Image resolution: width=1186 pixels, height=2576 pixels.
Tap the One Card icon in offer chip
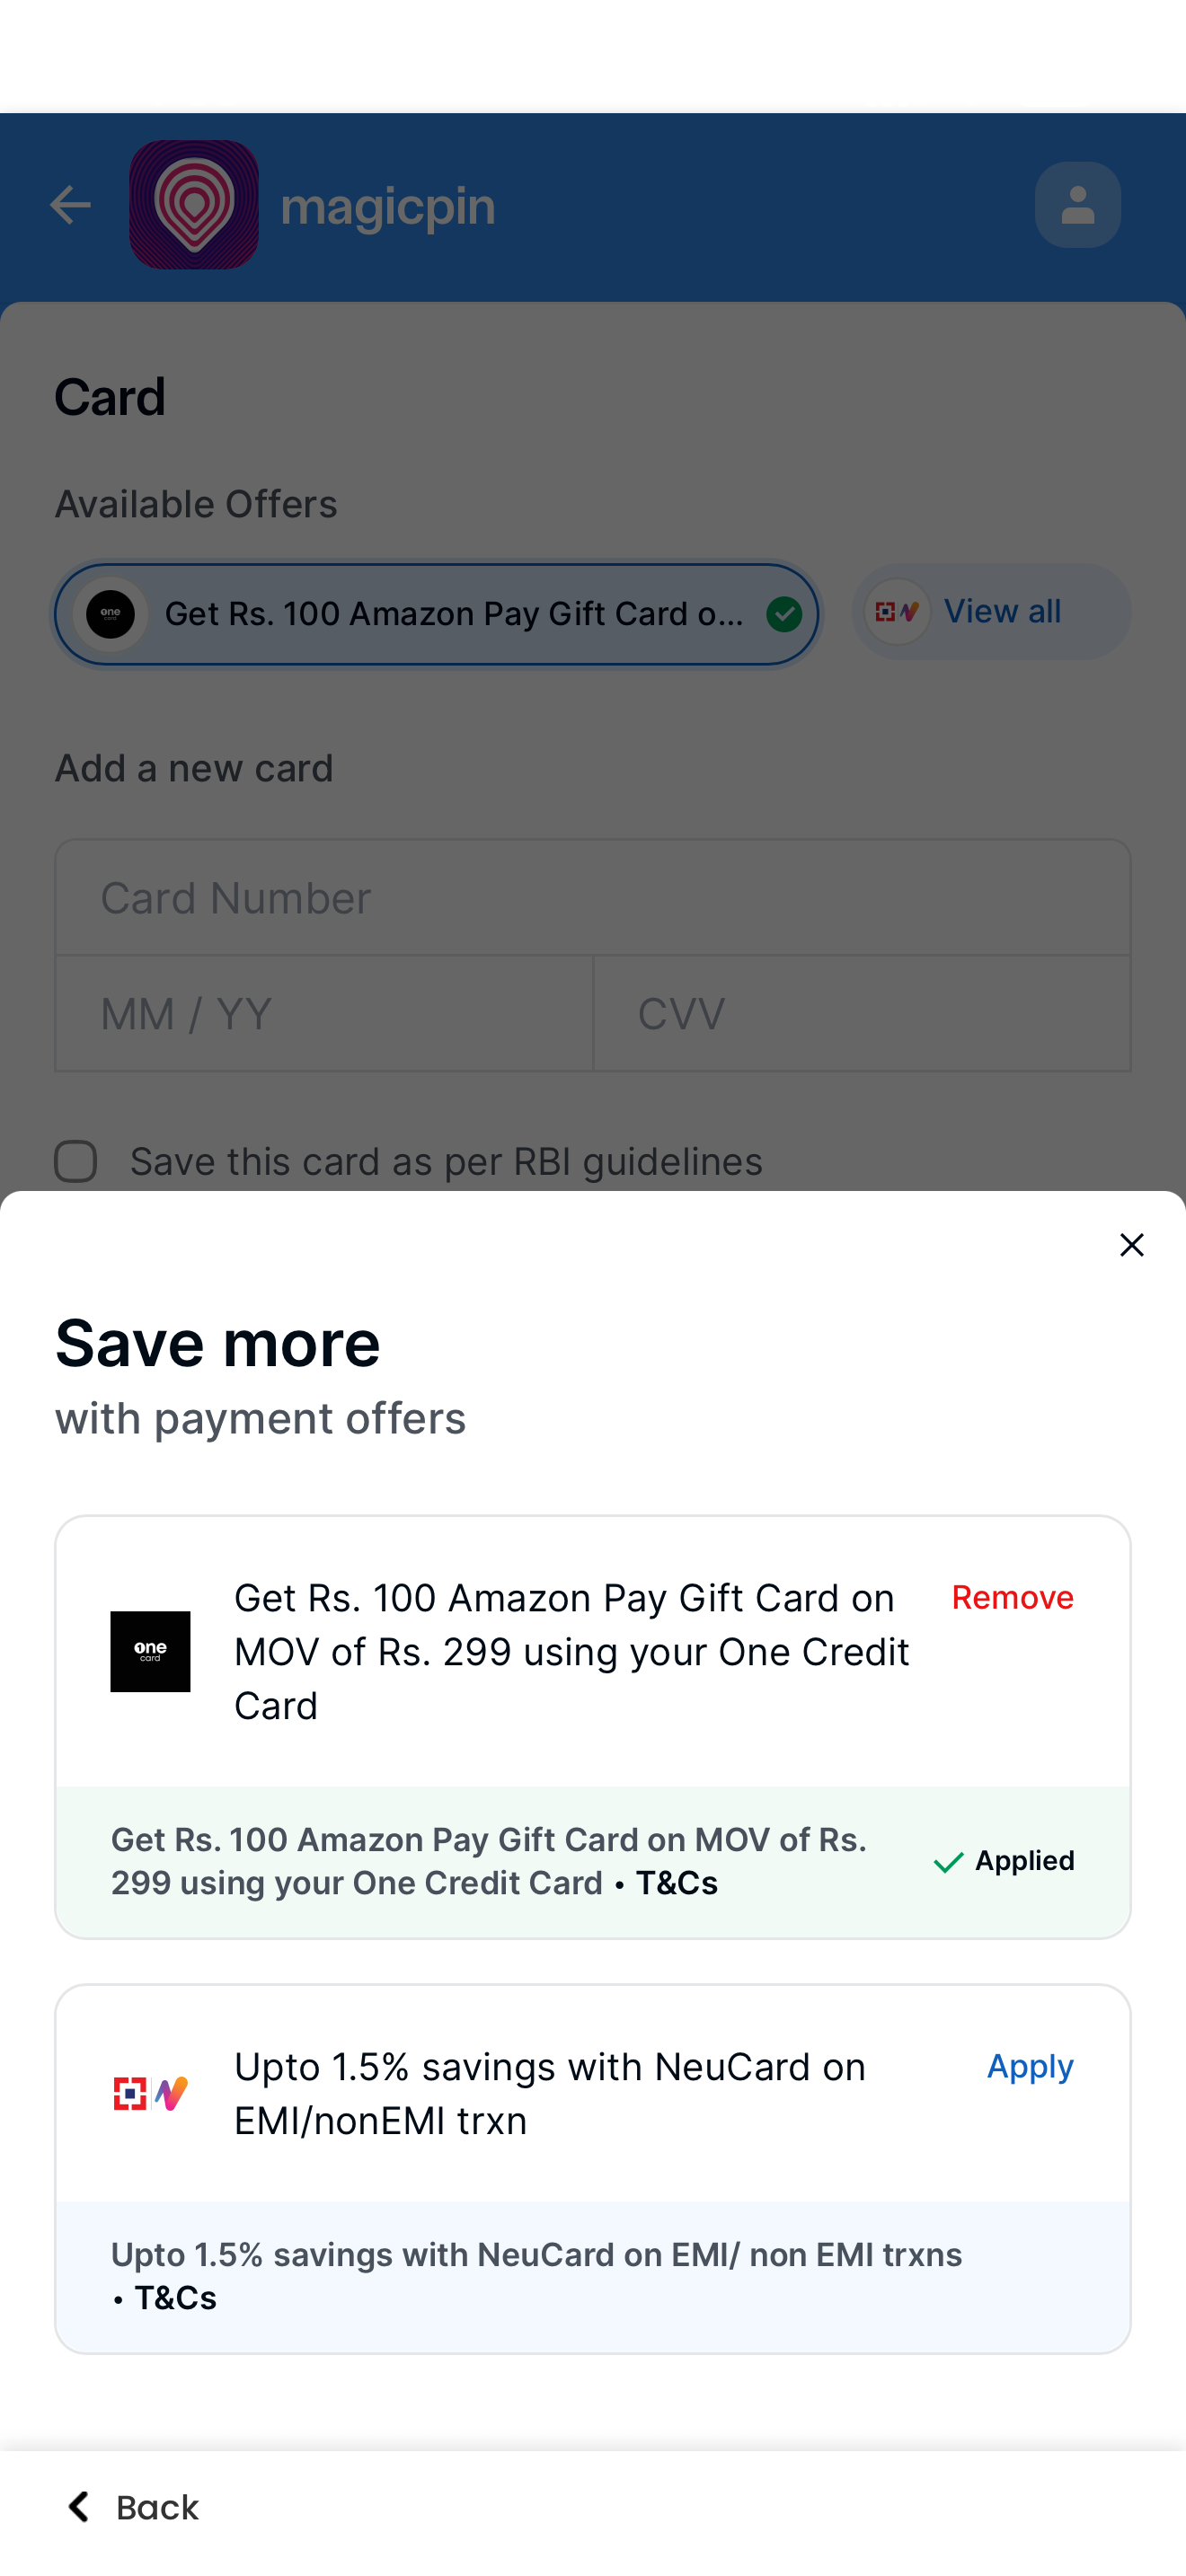coord(110,614)
